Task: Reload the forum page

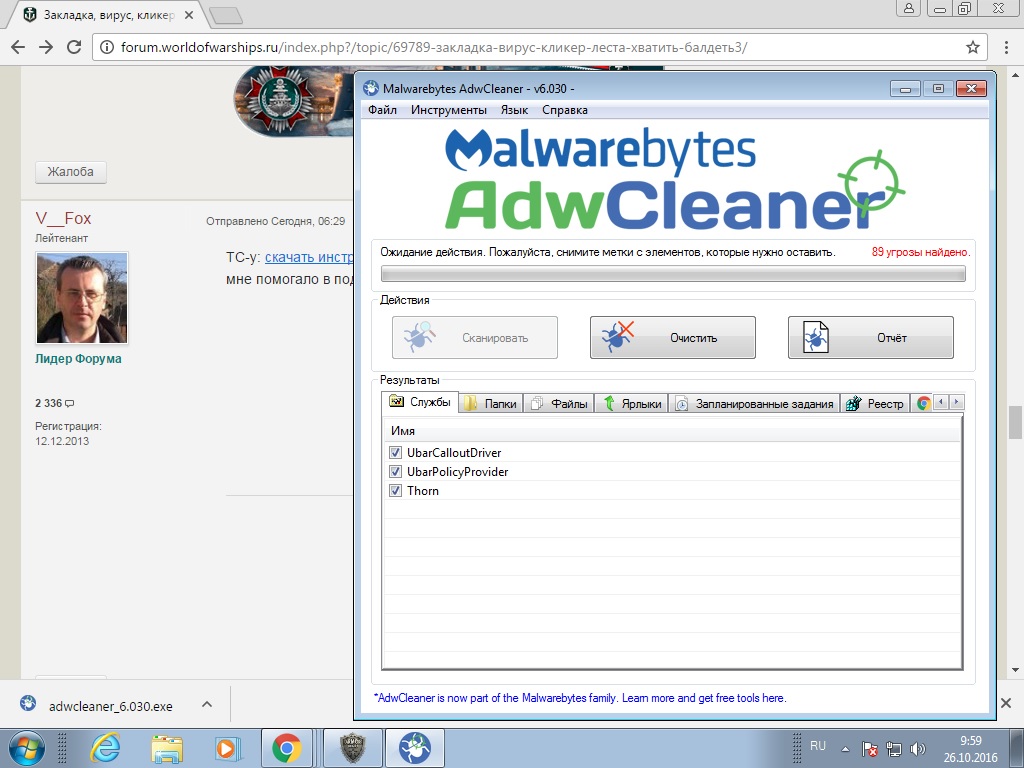Action: [74, 47]
